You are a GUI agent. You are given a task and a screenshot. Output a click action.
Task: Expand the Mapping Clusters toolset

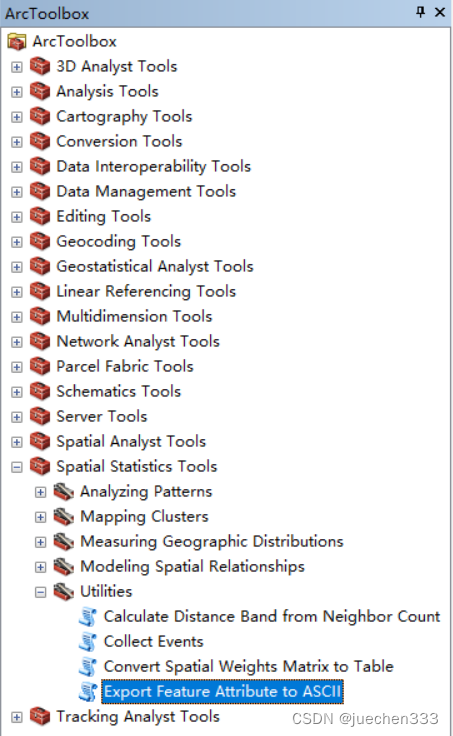point(41,517)
